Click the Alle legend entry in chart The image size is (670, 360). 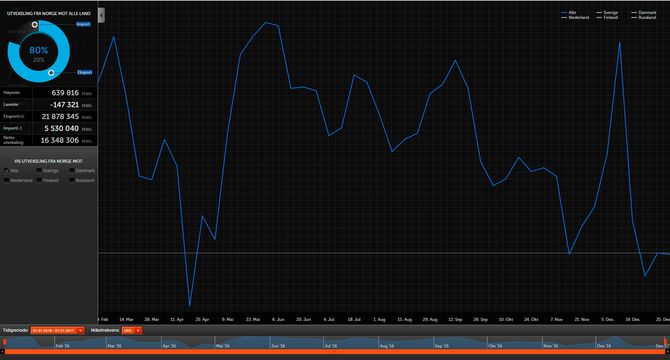click(569, 13)
